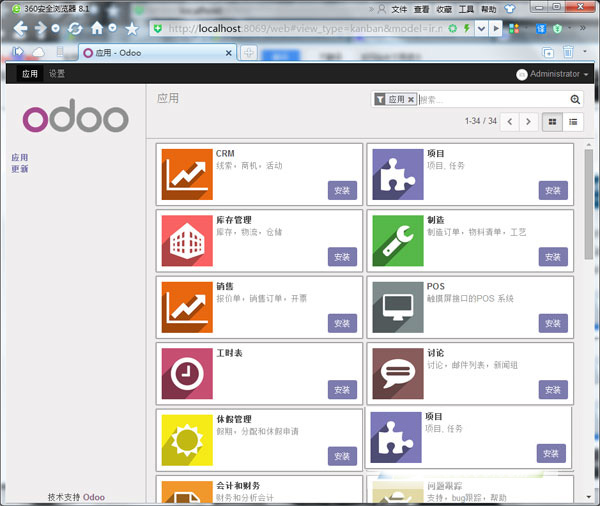
Task: Open the tab bar options dropdown
Action: click(x=585, y=51)
